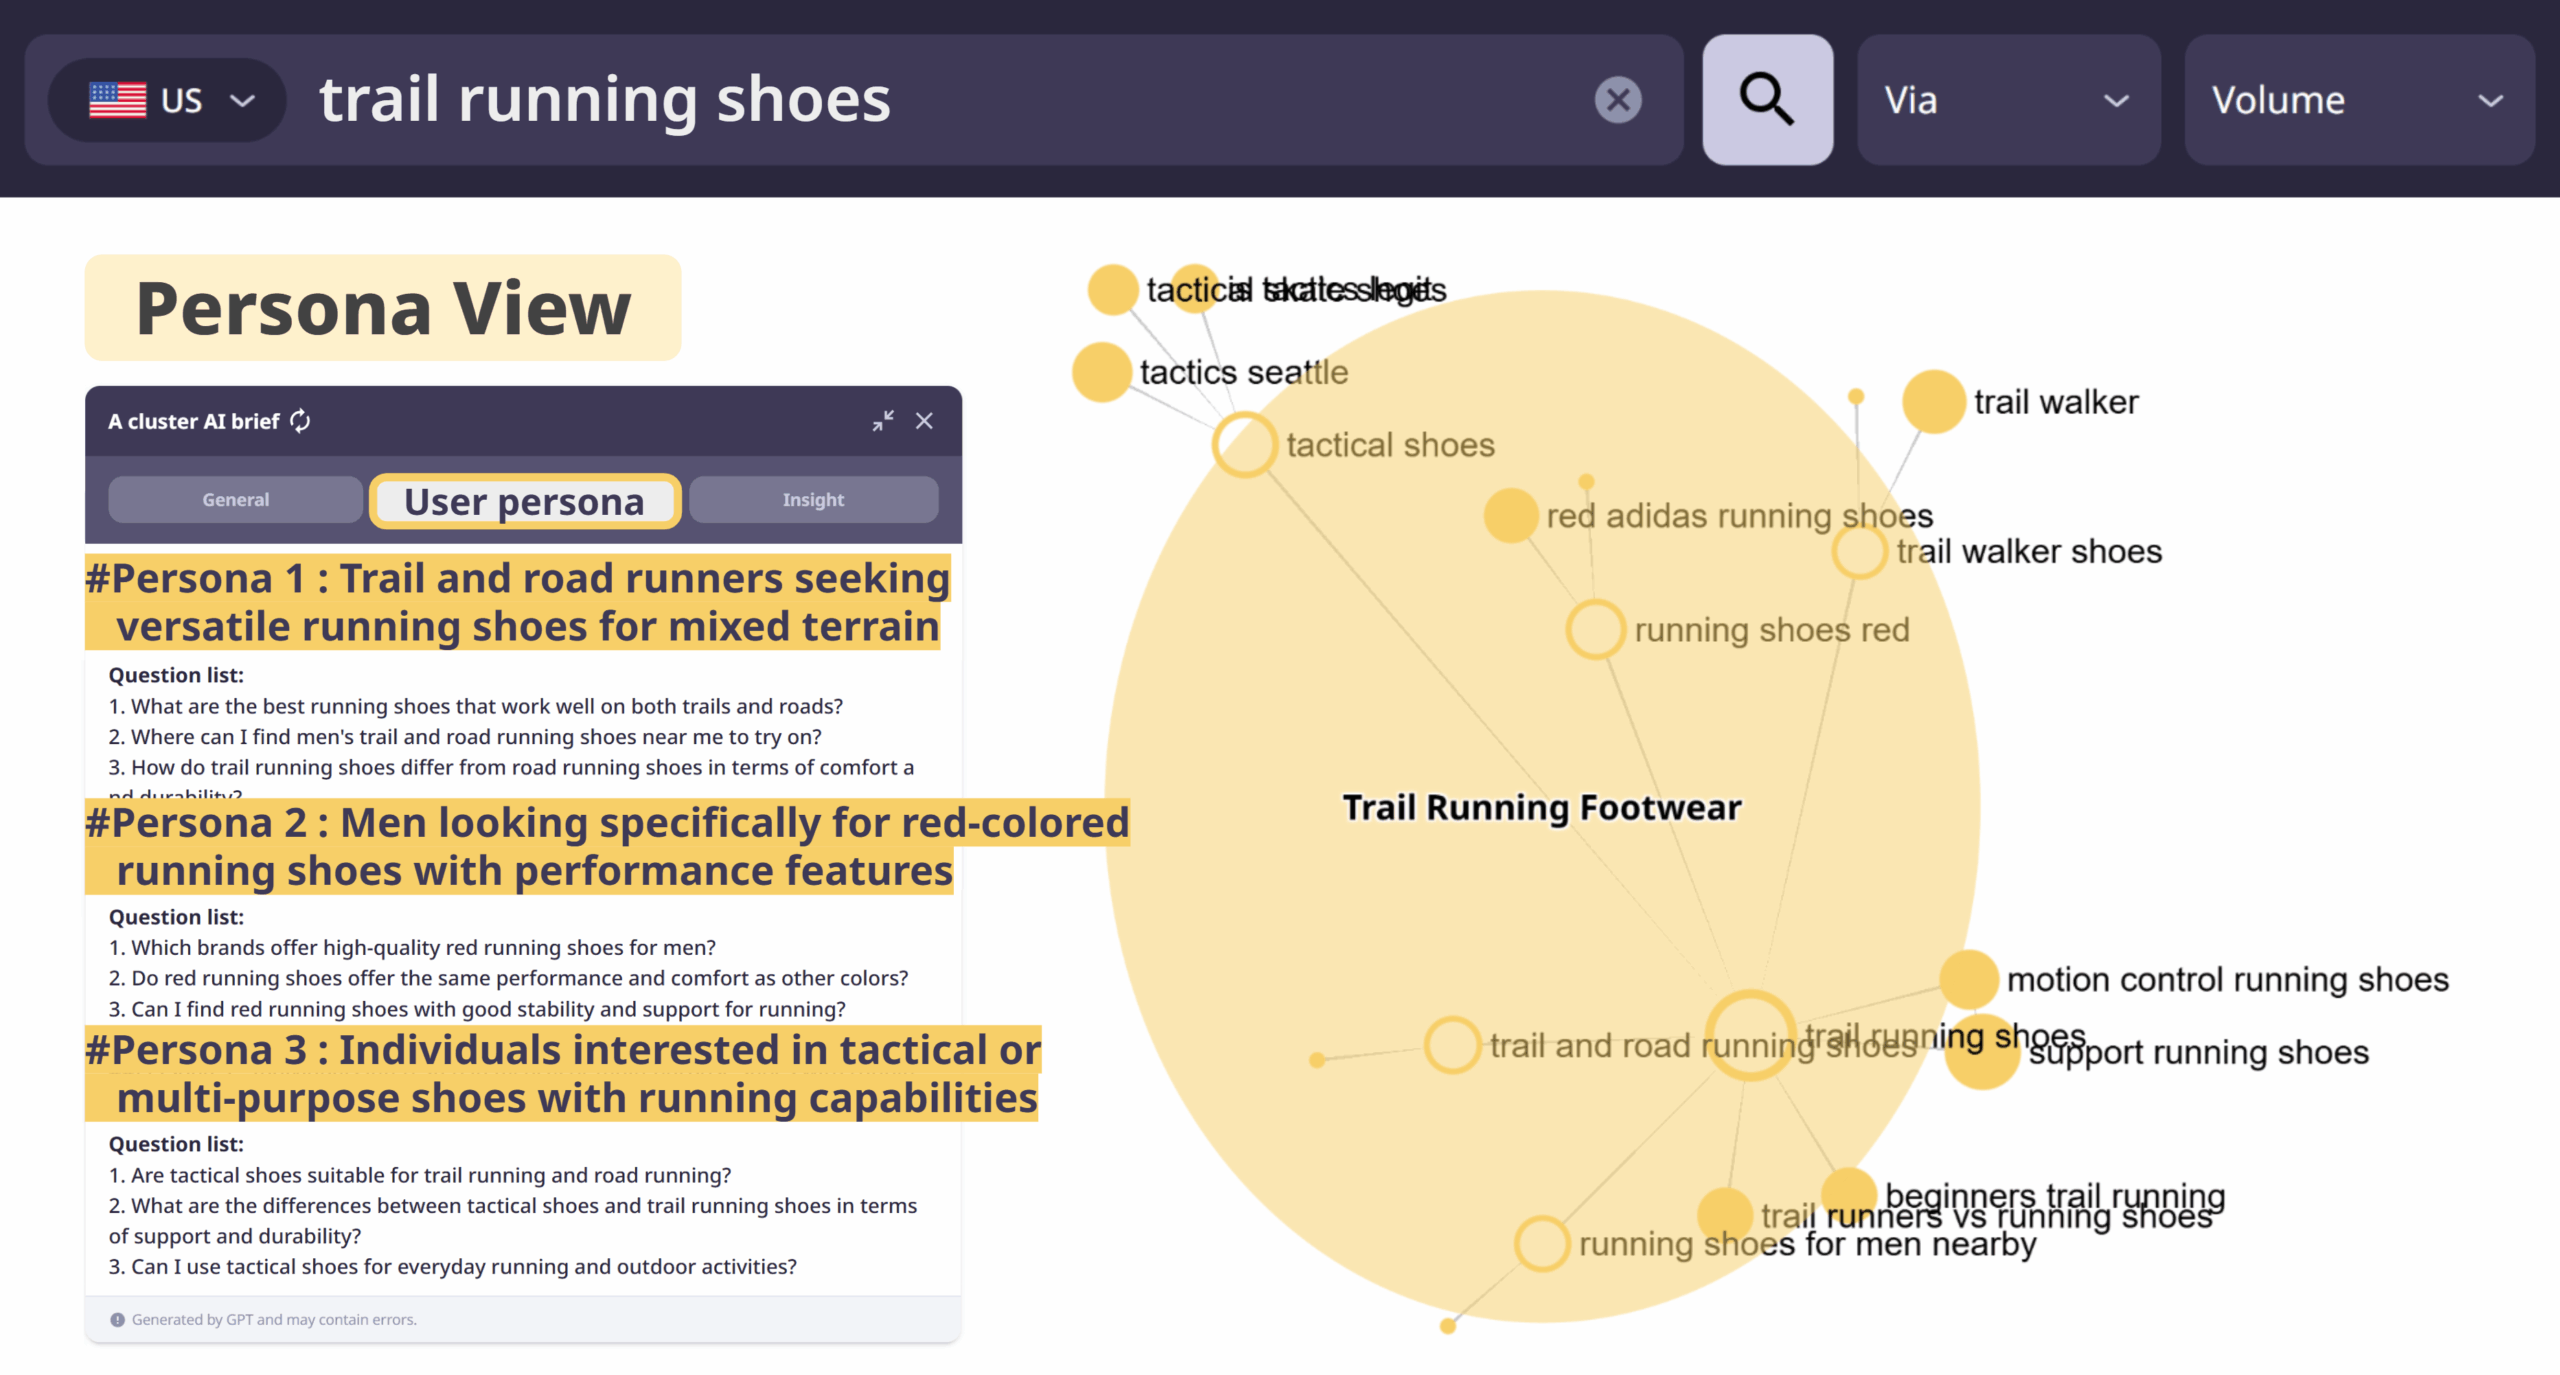Close the cluster AI brief panel

pyautogui.click(x=924, y=421)
